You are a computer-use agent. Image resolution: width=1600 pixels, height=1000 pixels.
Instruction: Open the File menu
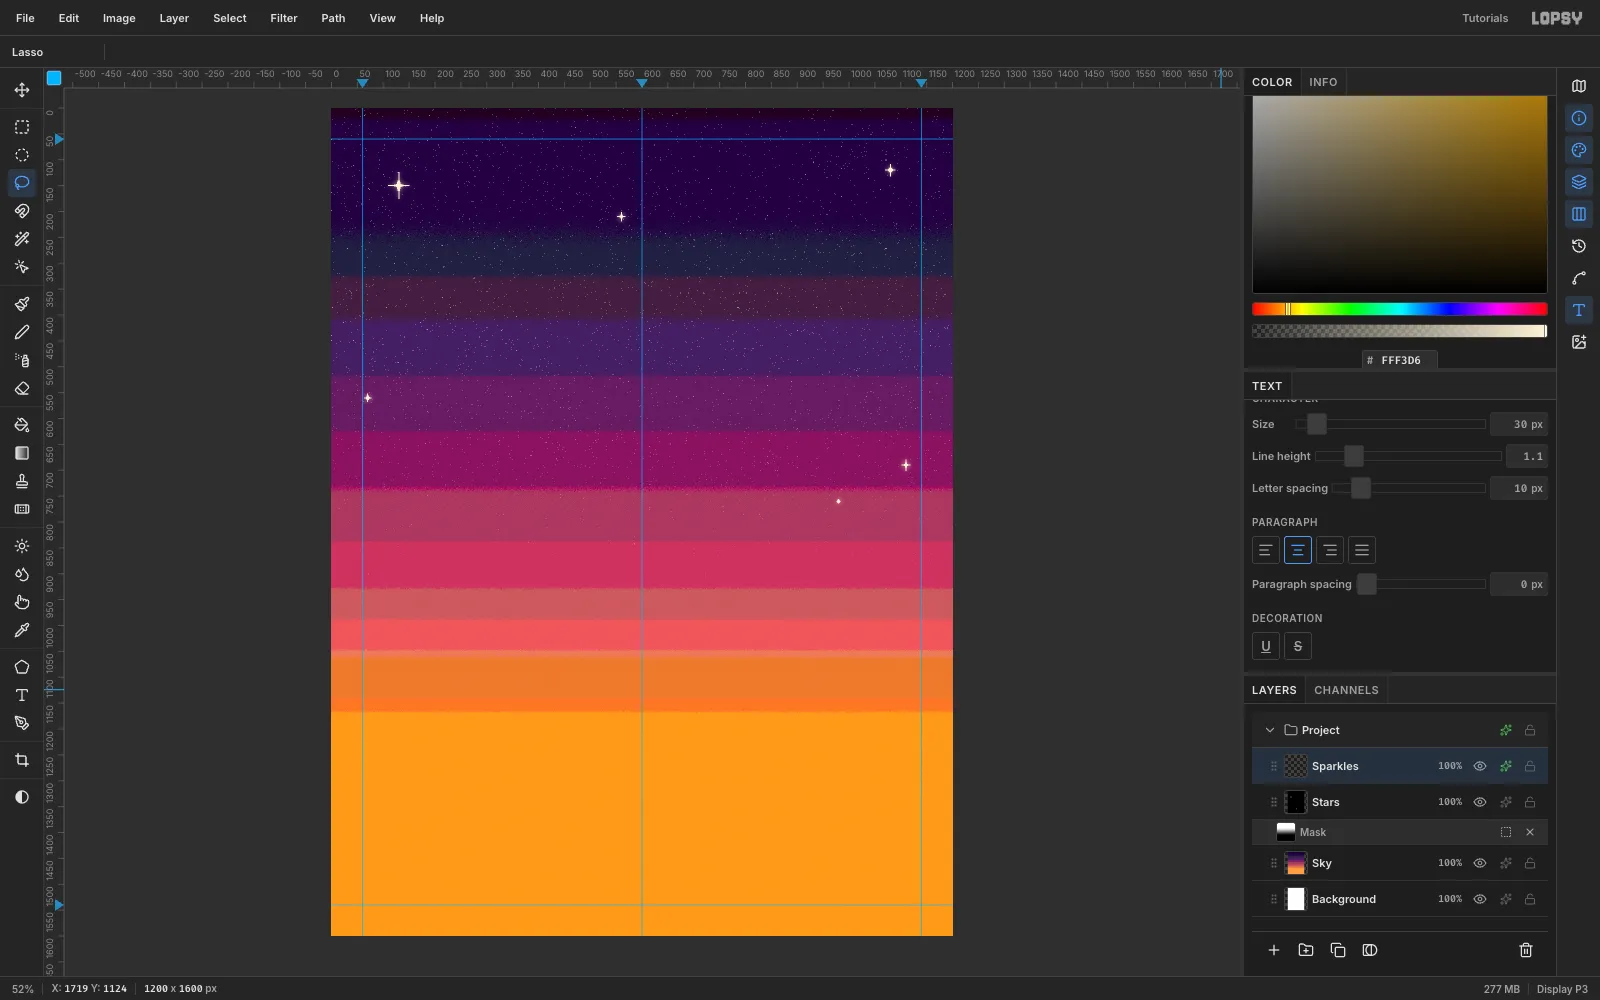click(25, 18)
